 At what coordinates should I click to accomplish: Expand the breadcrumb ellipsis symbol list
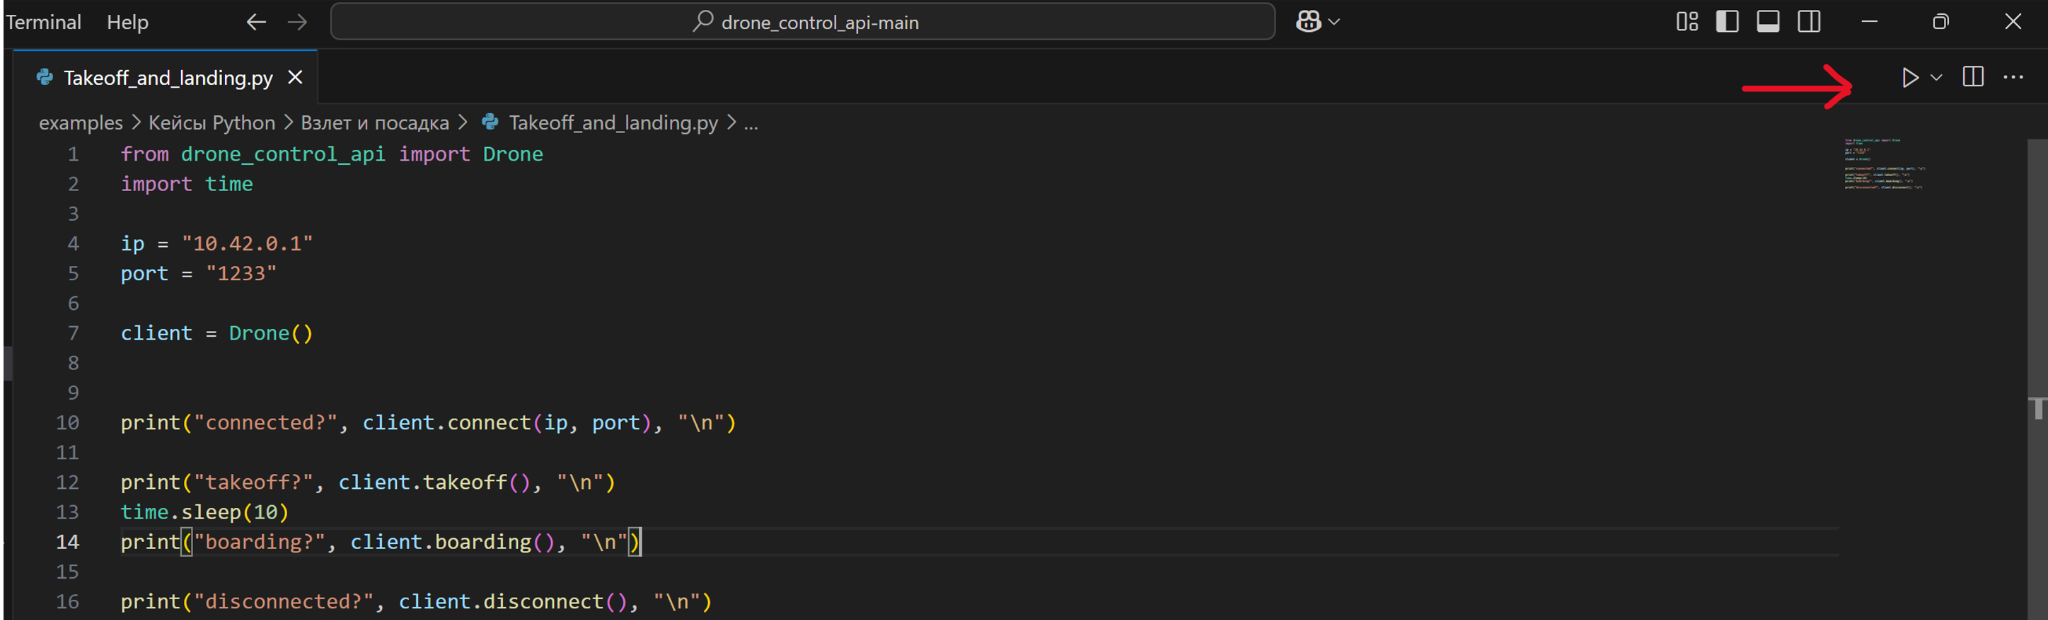pyautogui.click(x=751, y=123)
